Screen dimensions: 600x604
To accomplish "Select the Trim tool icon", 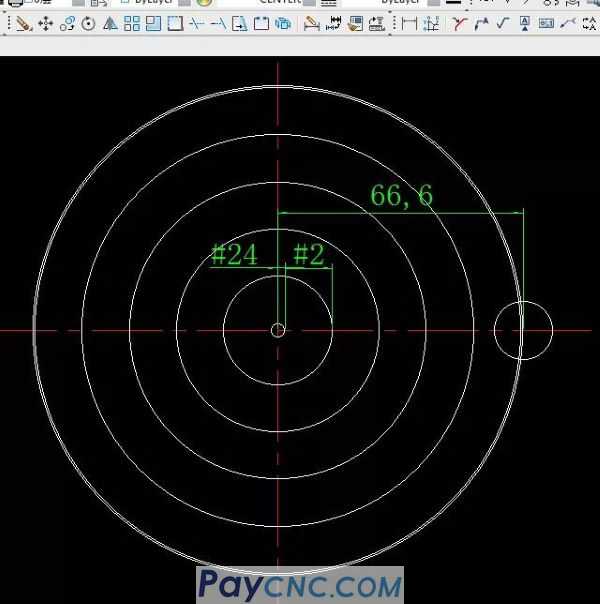I will [197, 23].
